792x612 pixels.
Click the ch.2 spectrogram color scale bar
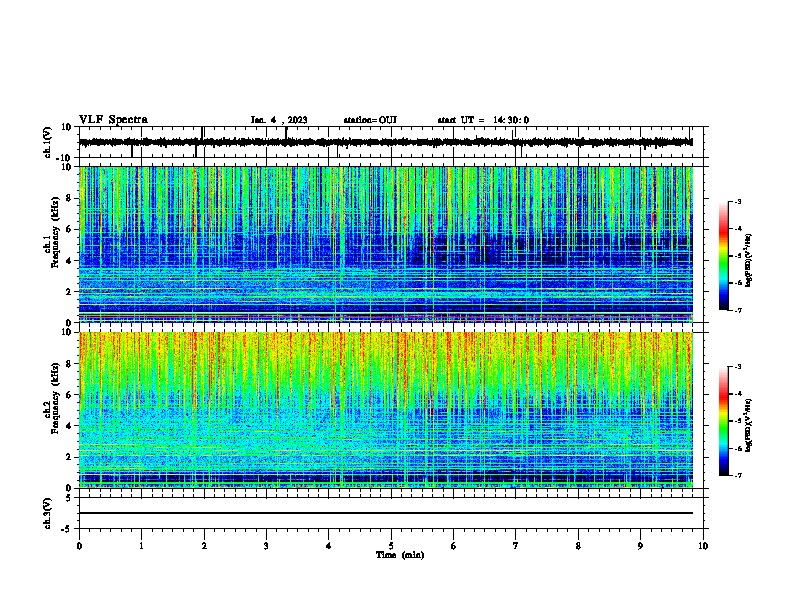click(x=723, y=421)
